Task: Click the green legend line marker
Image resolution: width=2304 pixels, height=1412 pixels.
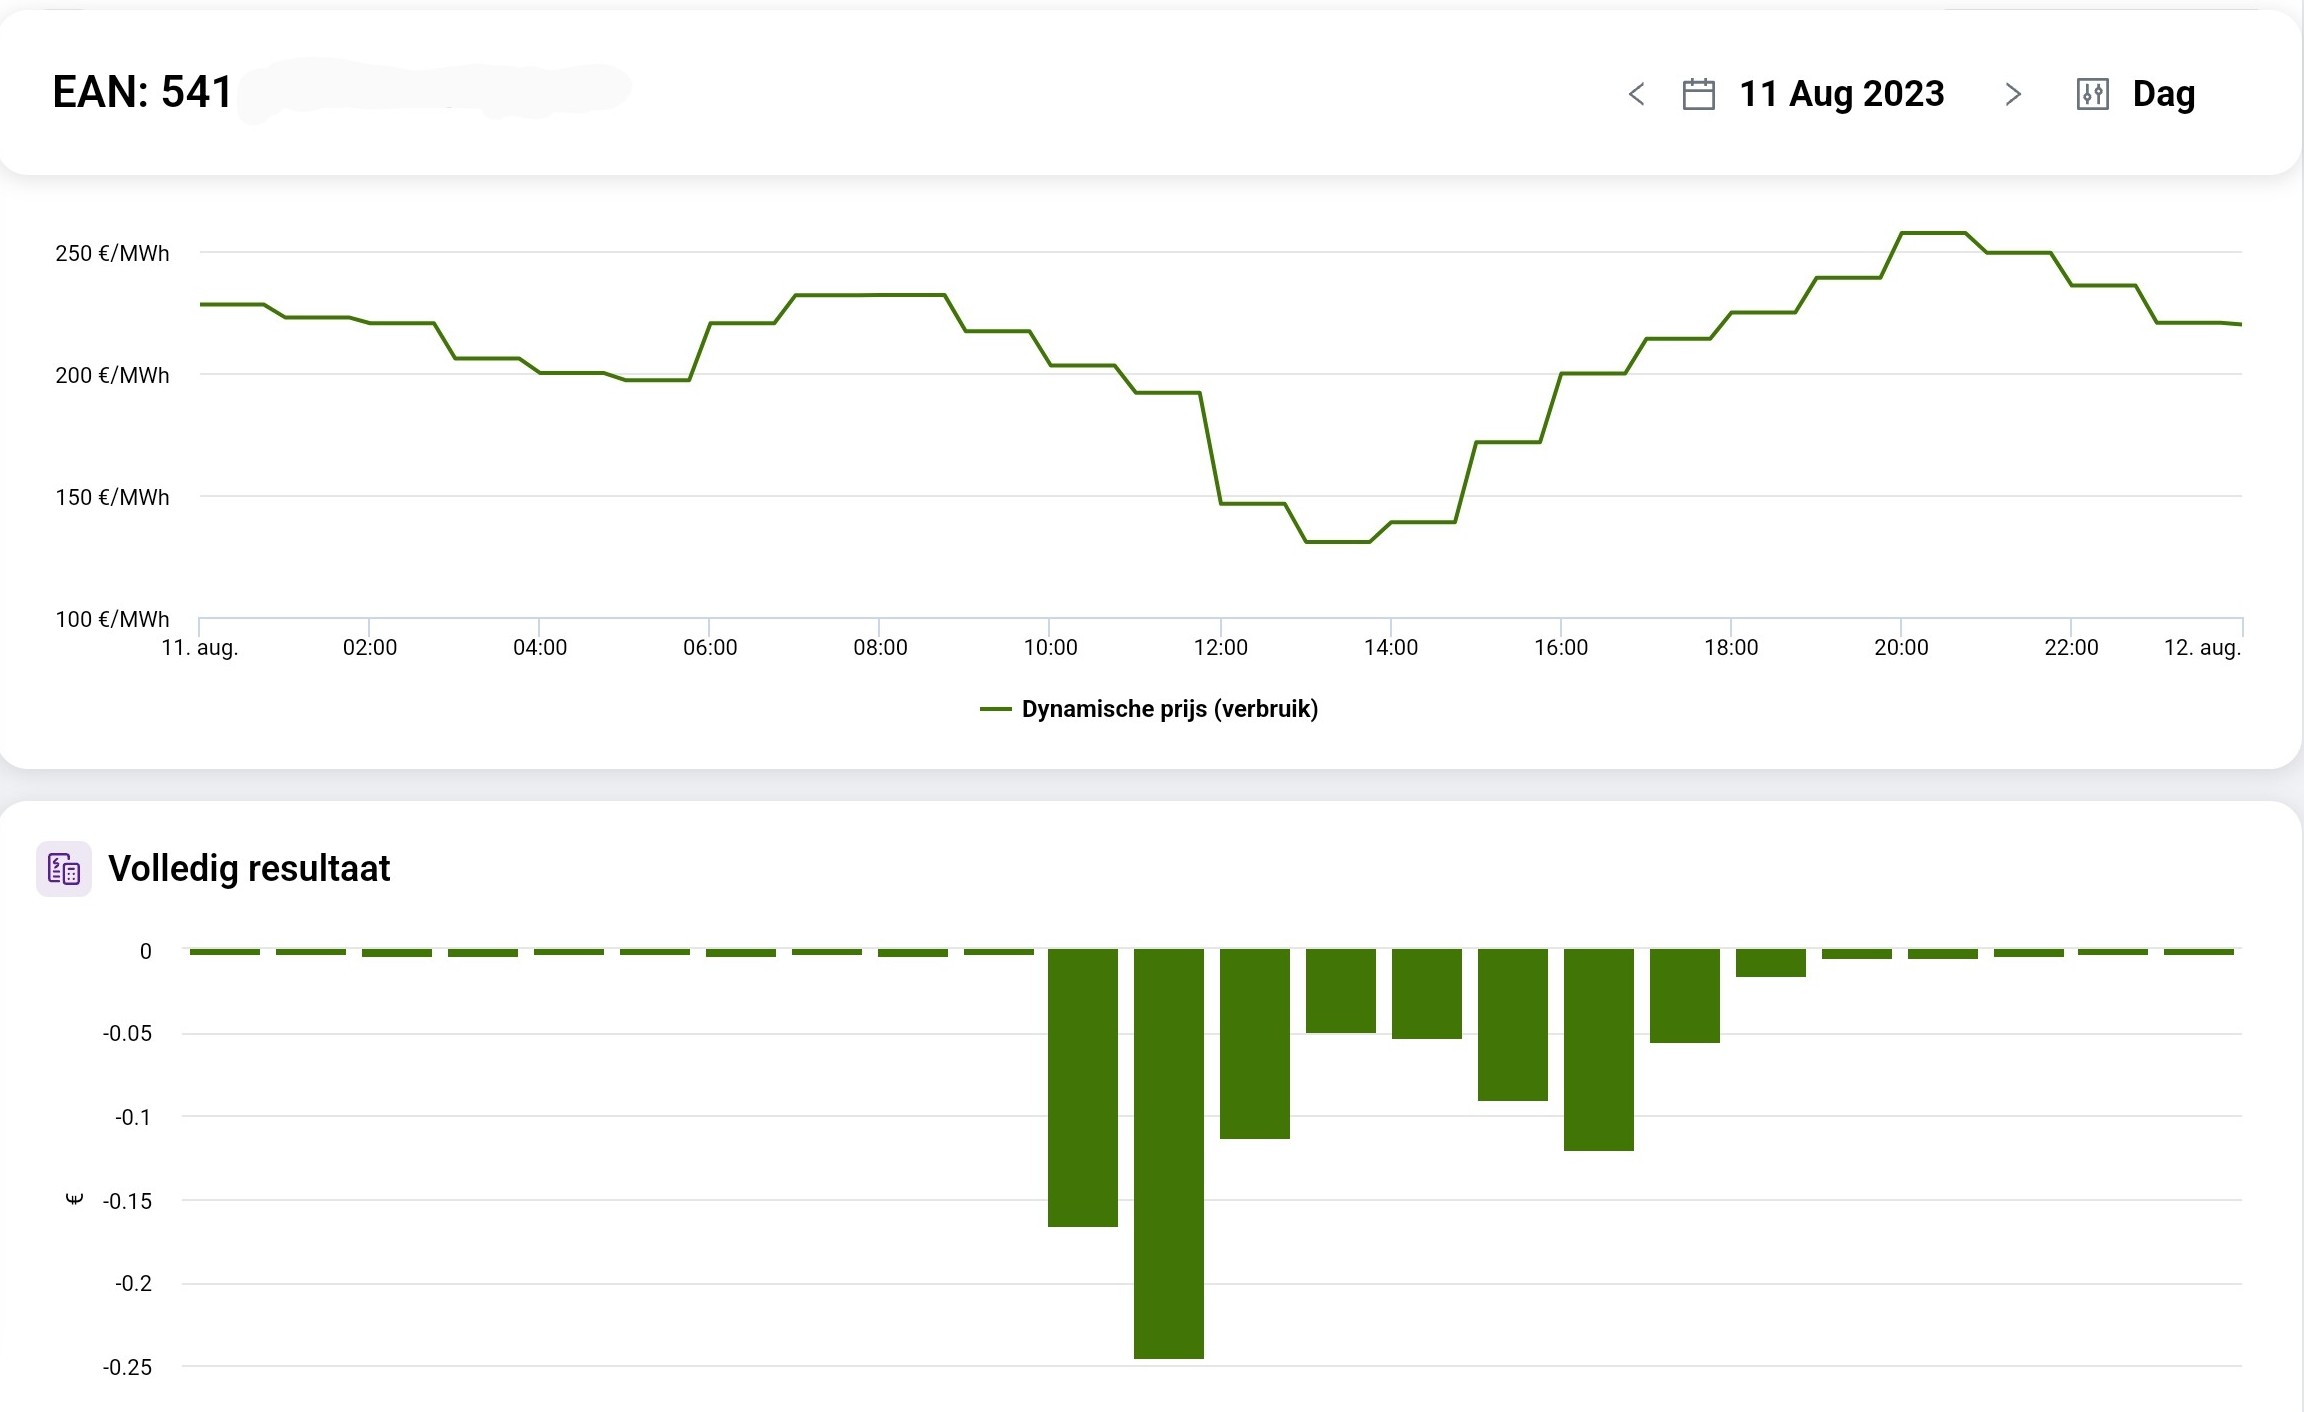Action: (x=995, y=709)
